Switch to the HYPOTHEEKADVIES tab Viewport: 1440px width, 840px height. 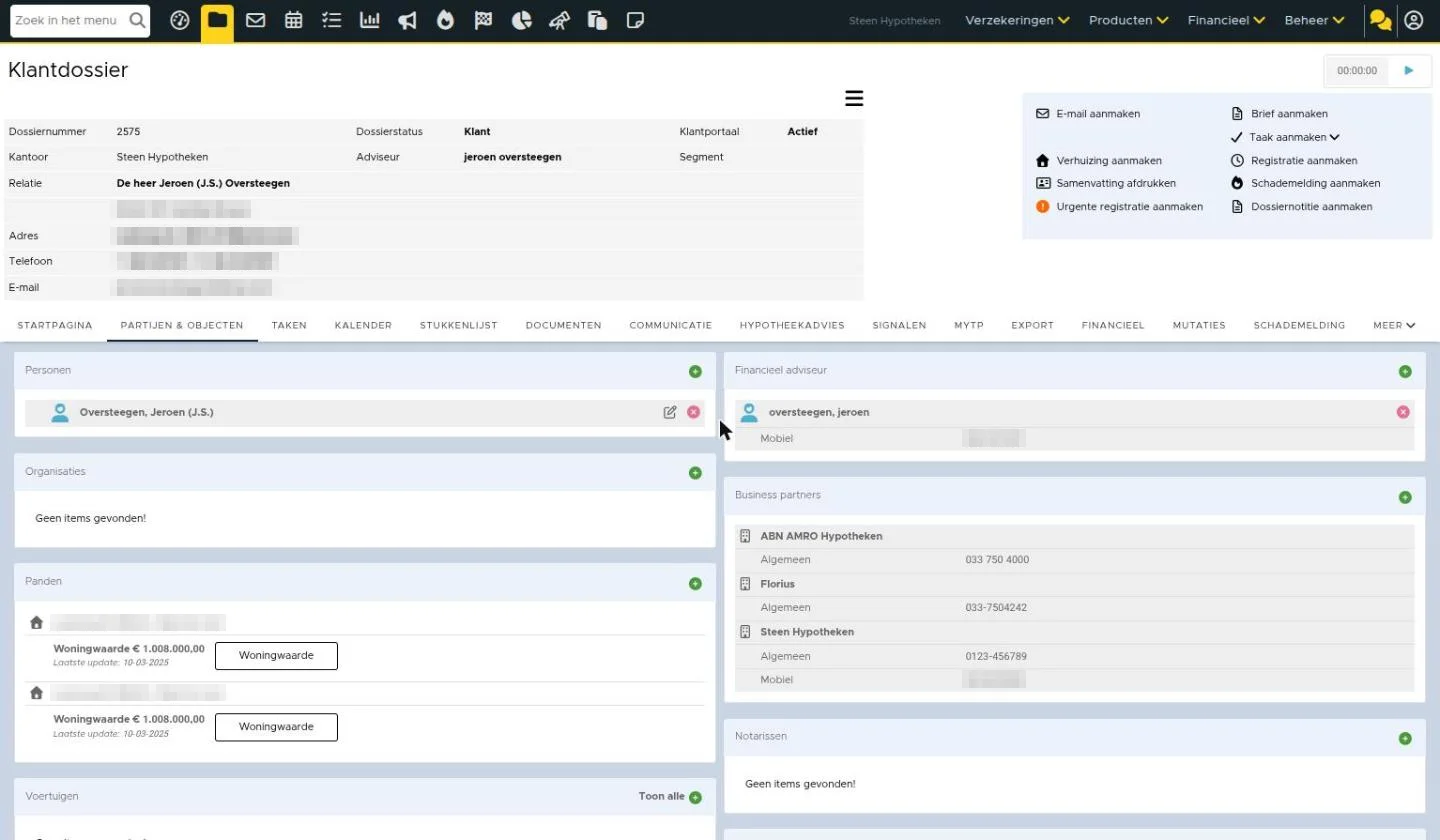pos(792,325)
